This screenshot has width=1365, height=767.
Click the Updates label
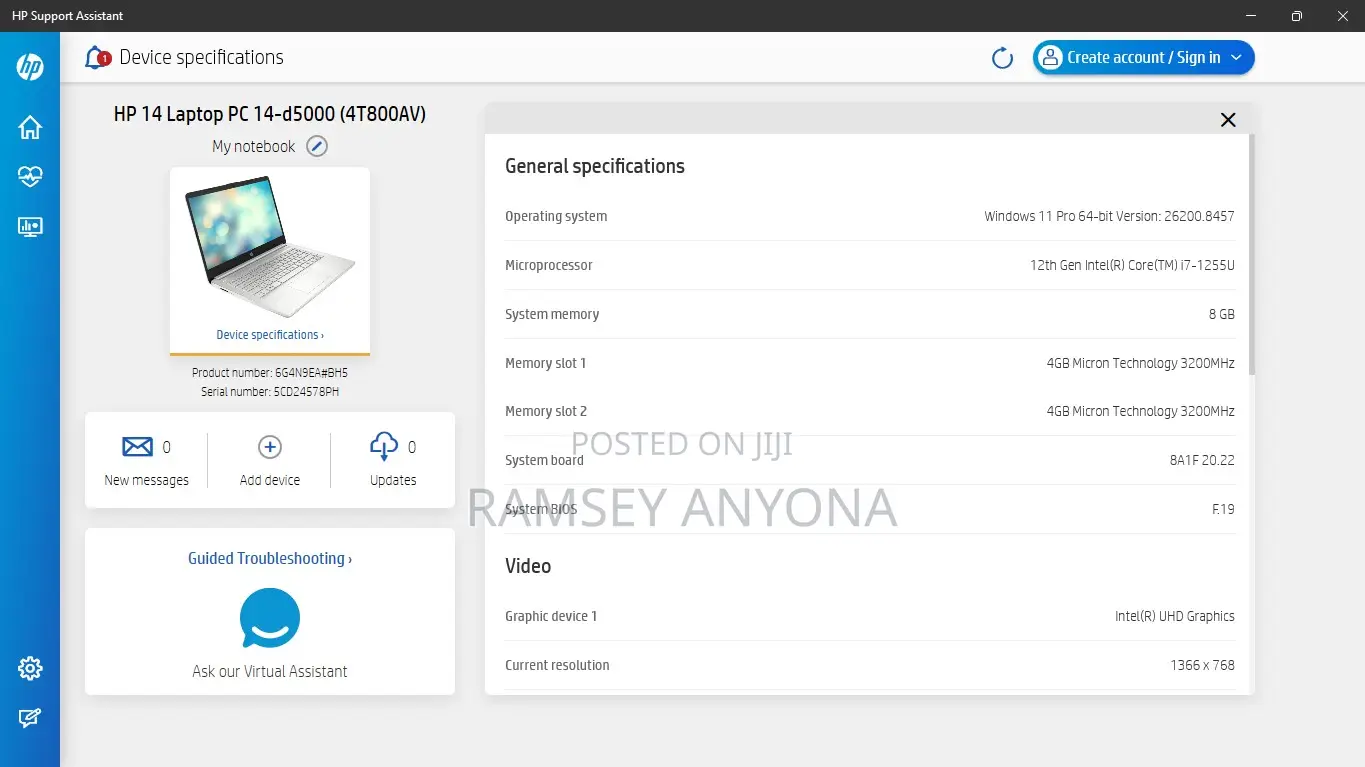(x=393, y=480)
